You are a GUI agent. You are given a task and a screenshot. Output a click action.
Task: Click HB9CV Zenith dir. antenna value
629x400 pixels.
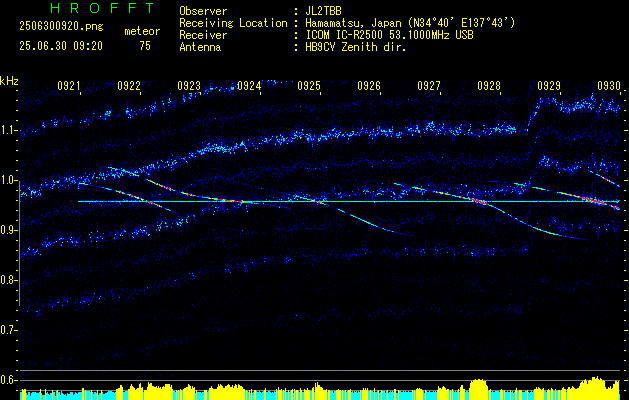pyautogui.click(x=355, y=47)
